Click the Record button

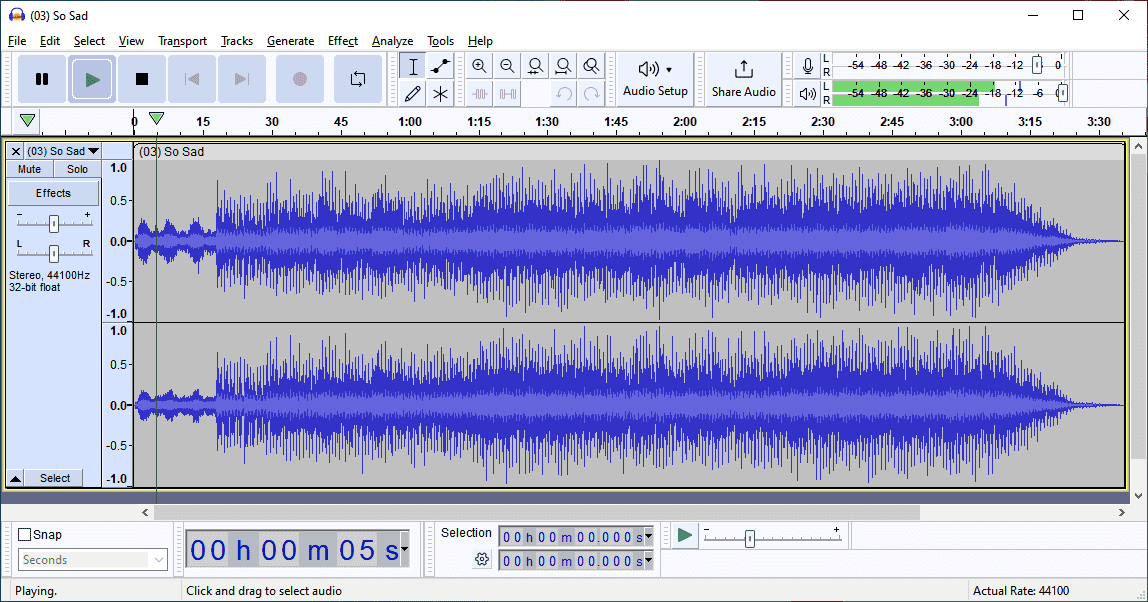(299, 79)
